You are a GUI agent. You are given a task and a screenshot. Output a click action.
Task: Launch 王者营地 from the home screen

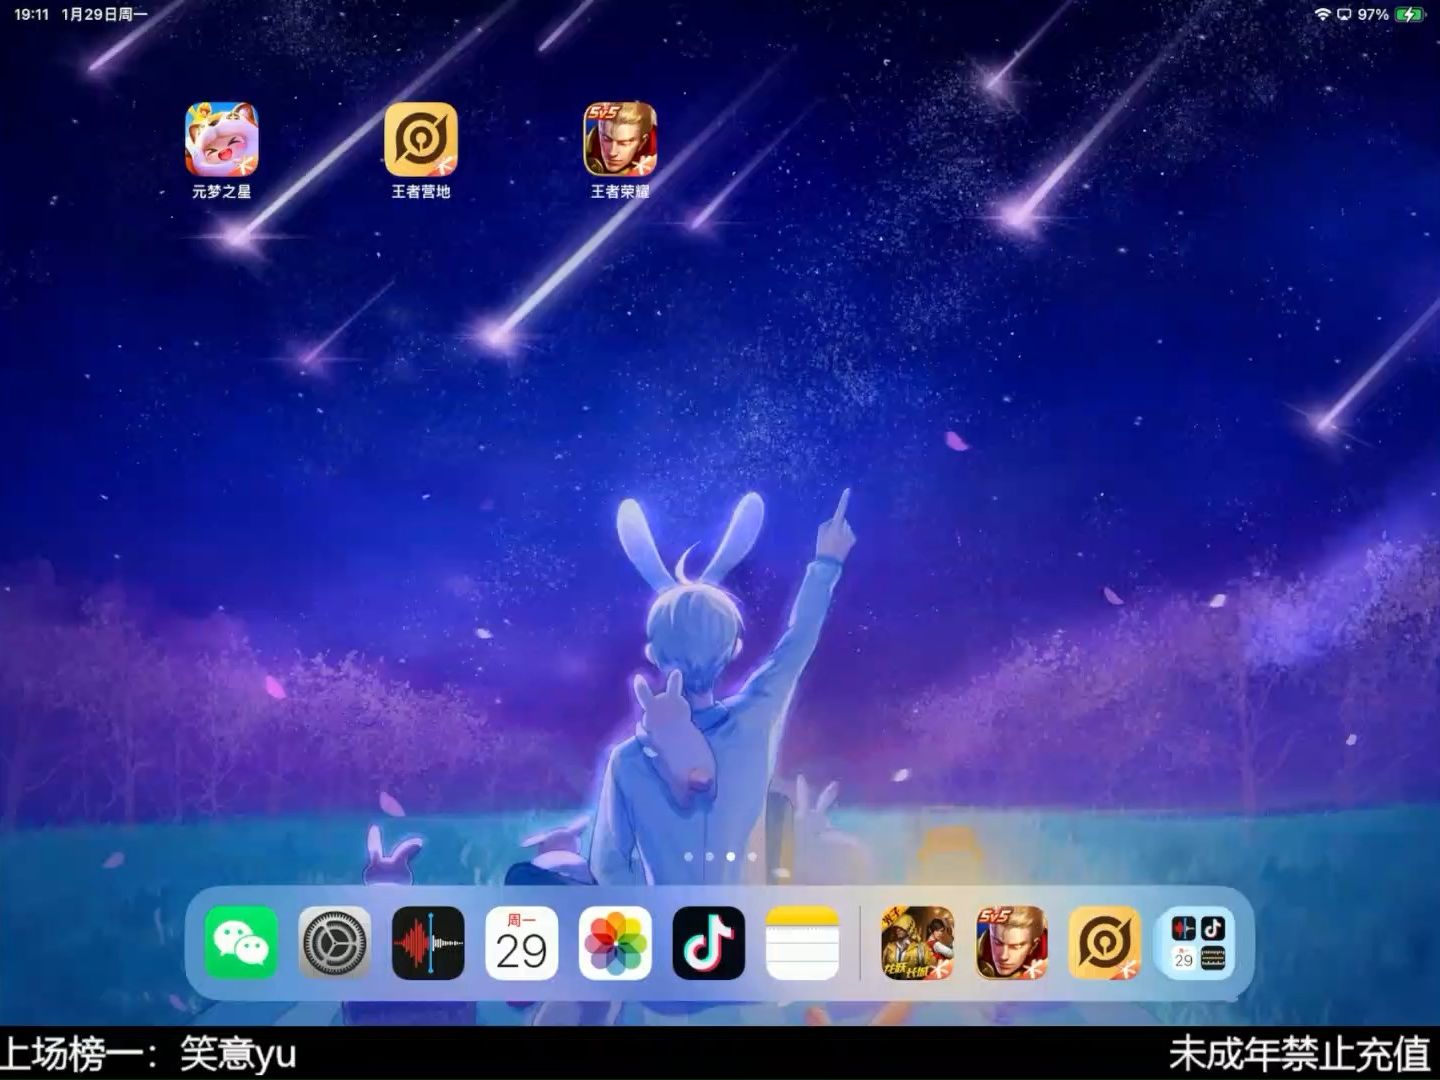pos(421,139)
